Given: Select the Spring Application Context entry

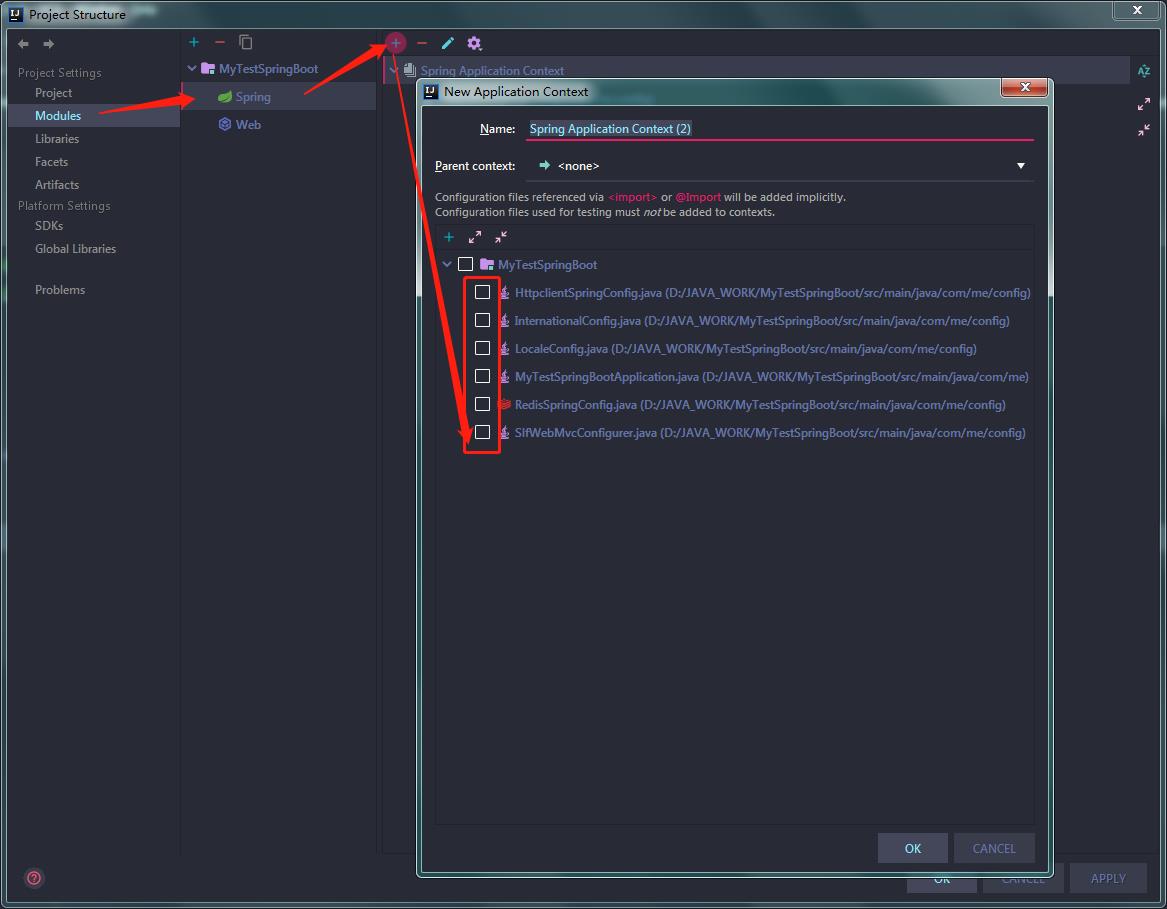Looking at the screenshot, I should pos(492,71).
